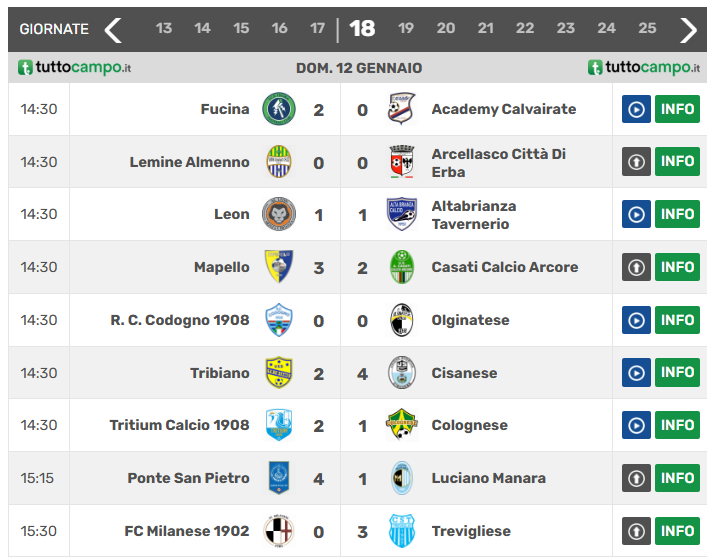
Task: Select matchday 17 tab
Action: [x=318, y=29]
